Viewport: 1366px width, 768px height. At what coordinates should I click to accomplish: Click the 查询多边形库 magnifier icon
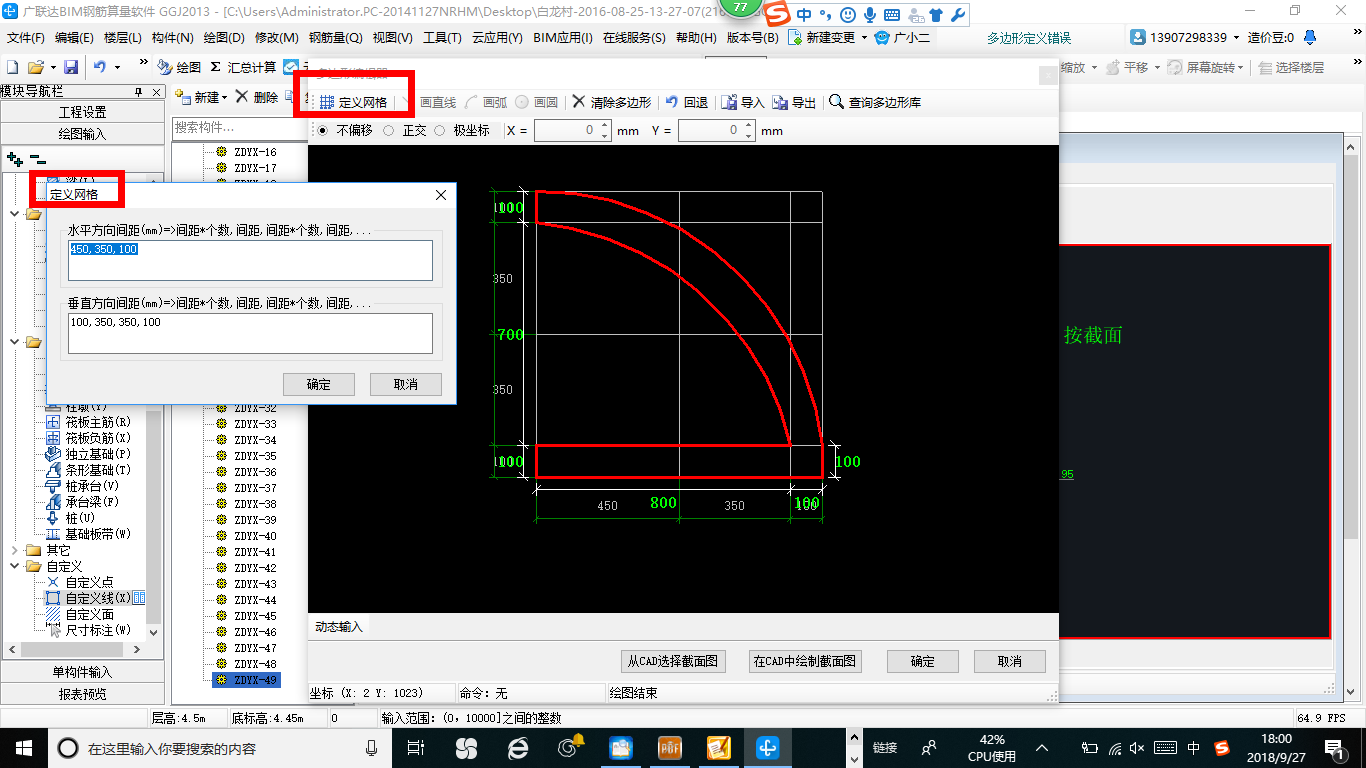coord(836,102)
